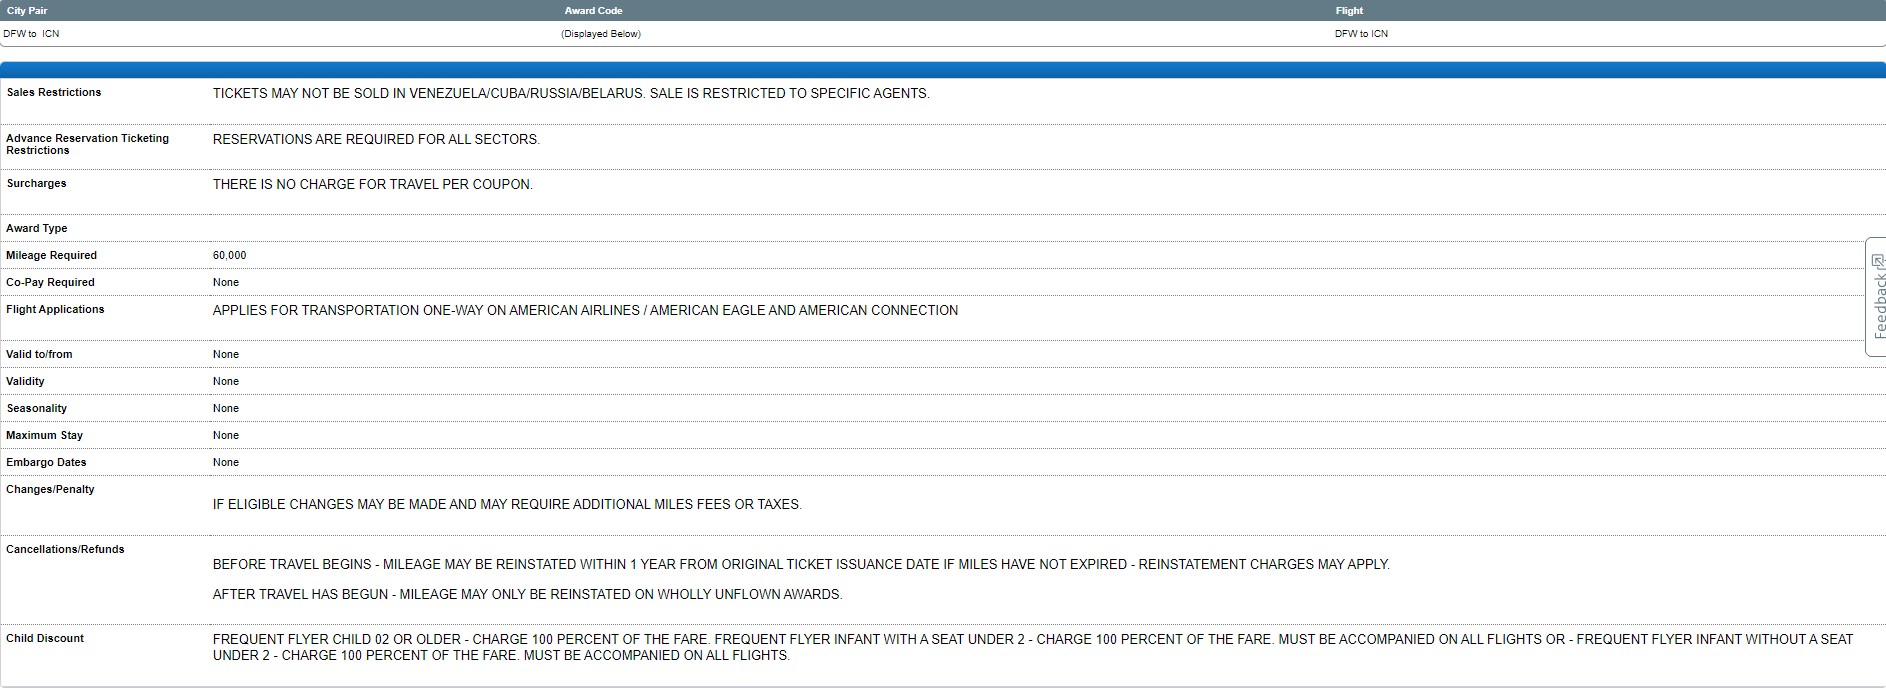Click the Child Discount row label
Image resolution: width=1886 pixels, height=690 pixels.
[45, 638]
